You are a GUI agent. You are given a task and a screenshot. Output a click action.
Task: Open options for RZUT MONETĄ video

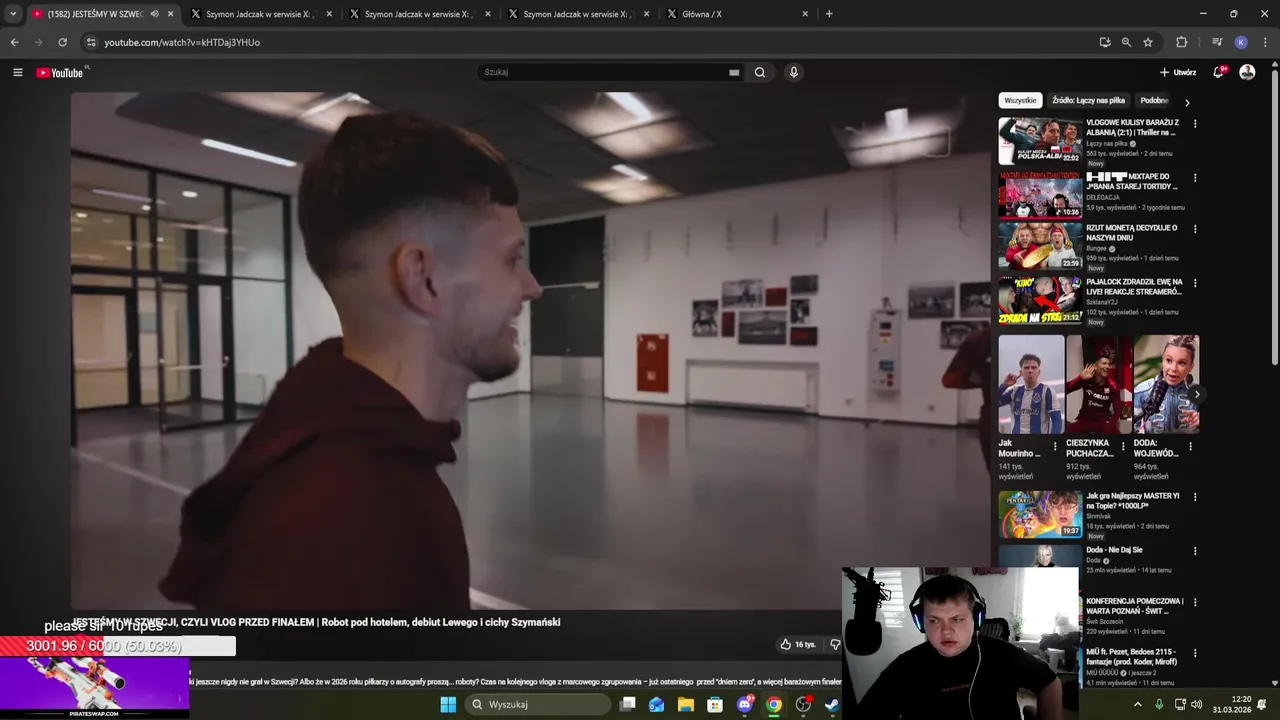click(x=1195, y=229)
